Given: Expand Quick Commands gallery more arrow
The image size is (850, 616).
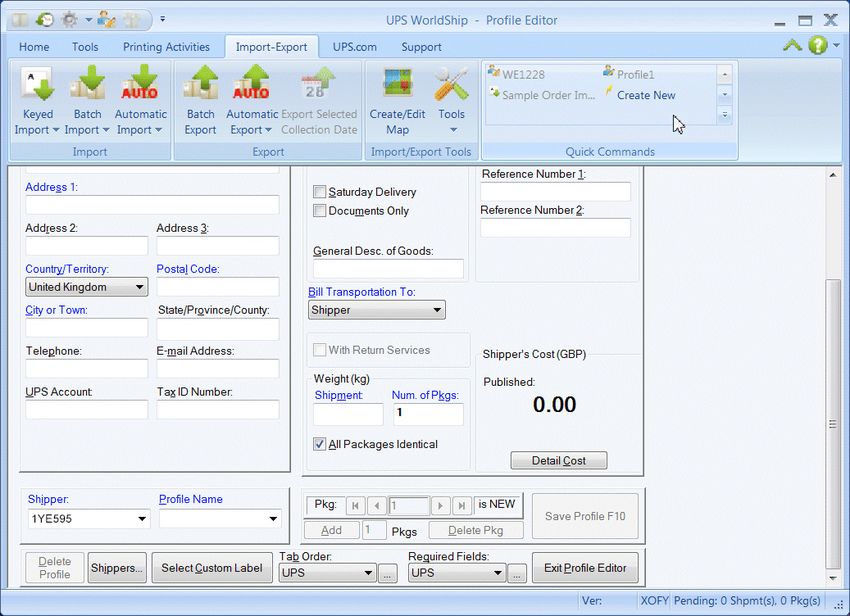Looking at the screenshot, I should click(724, 115).
